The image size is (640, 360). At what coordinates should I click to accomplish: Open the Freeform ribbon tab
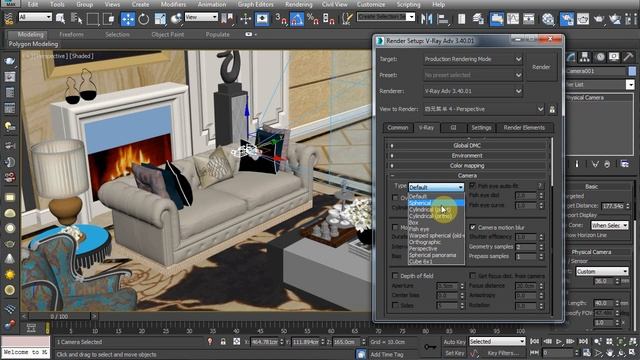click(71, 35)
